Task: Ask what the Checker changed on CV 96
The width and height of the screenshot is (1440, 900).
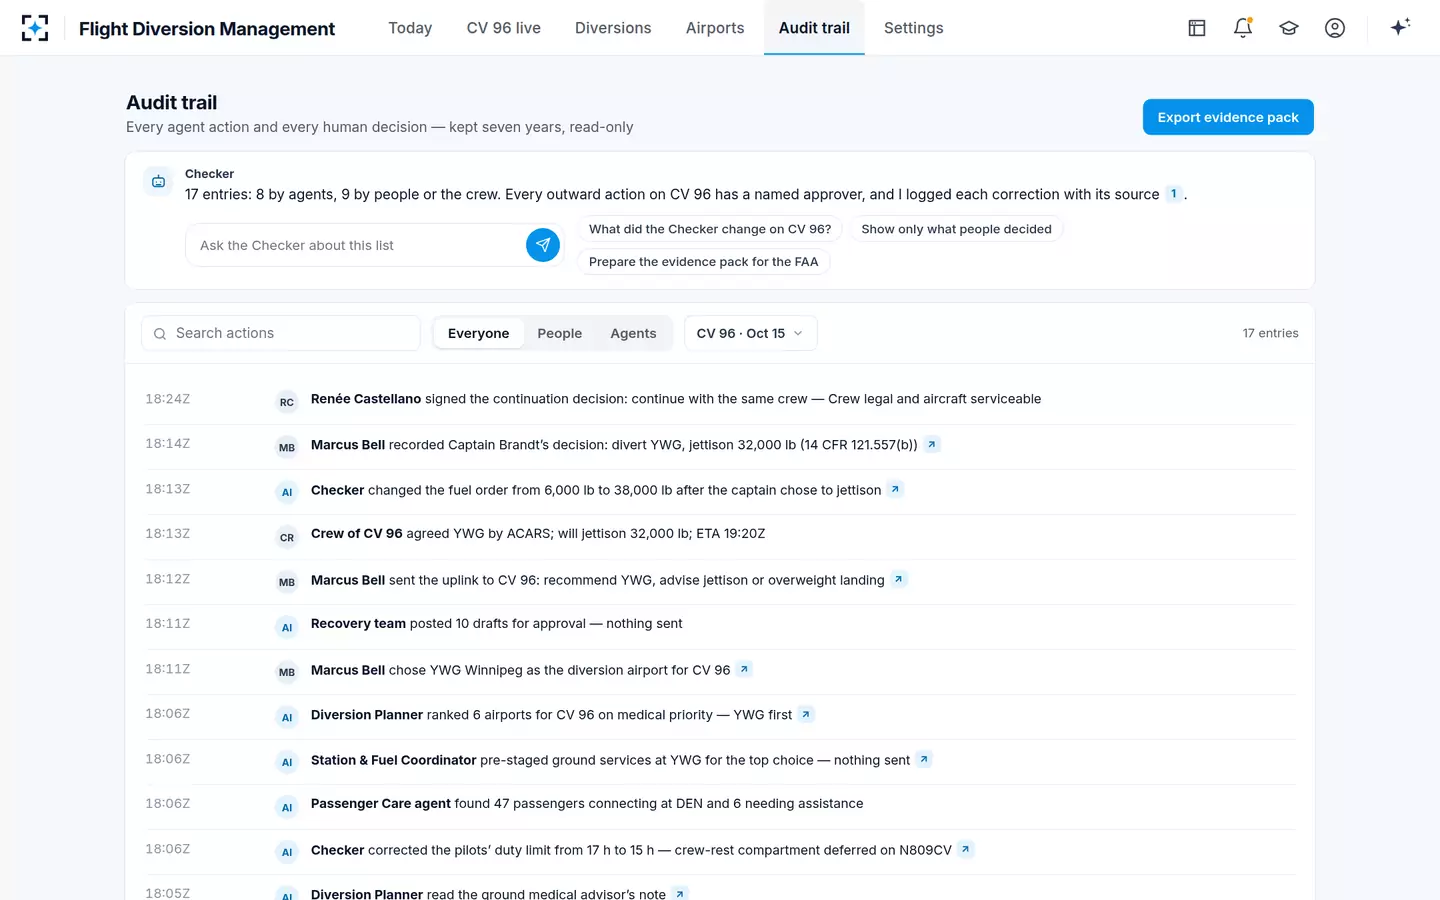Action: [x=710, y=229]
